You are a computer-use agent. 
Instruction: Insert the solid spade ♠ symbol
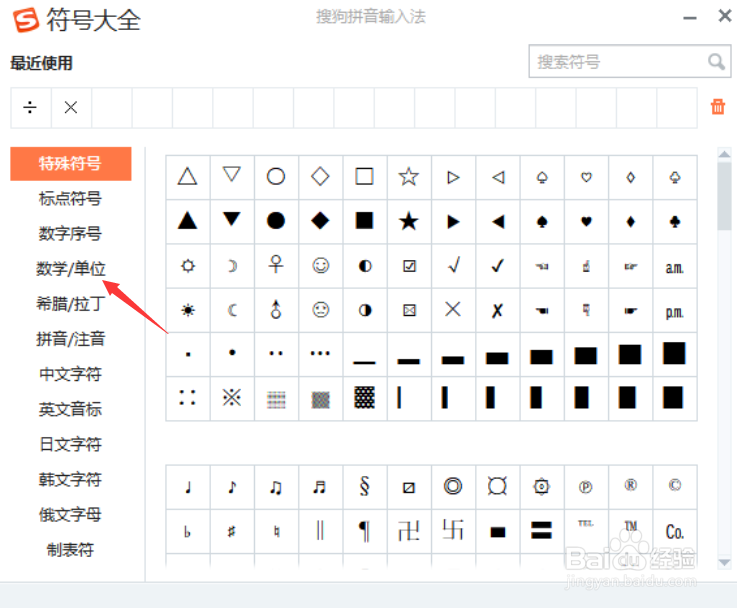pos(542,221)
